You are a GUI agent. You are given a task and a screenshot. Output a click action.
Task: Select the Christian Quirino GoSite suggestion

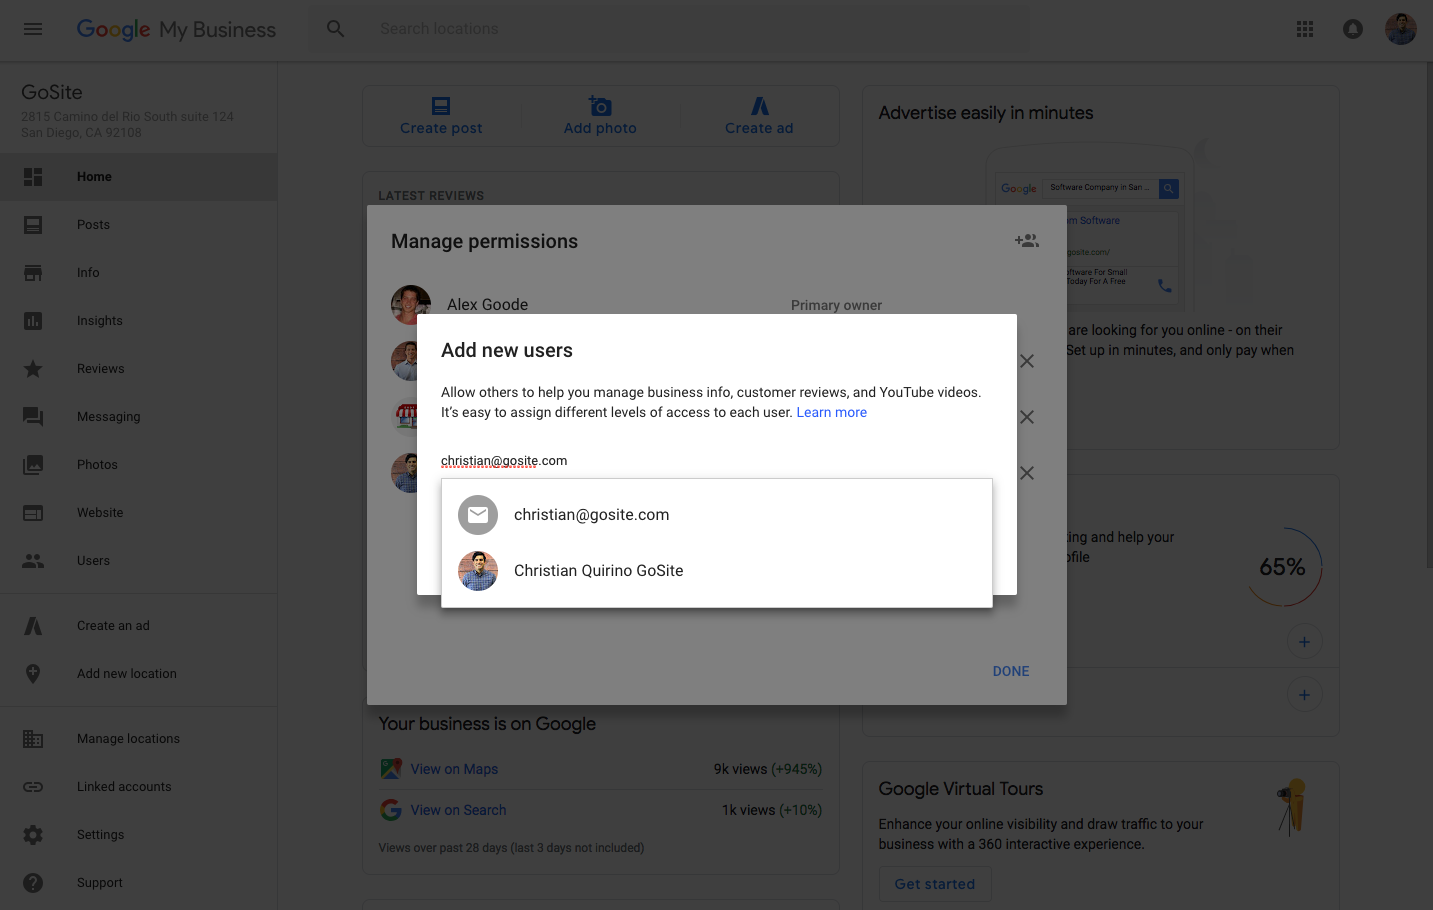coord(717,571)
